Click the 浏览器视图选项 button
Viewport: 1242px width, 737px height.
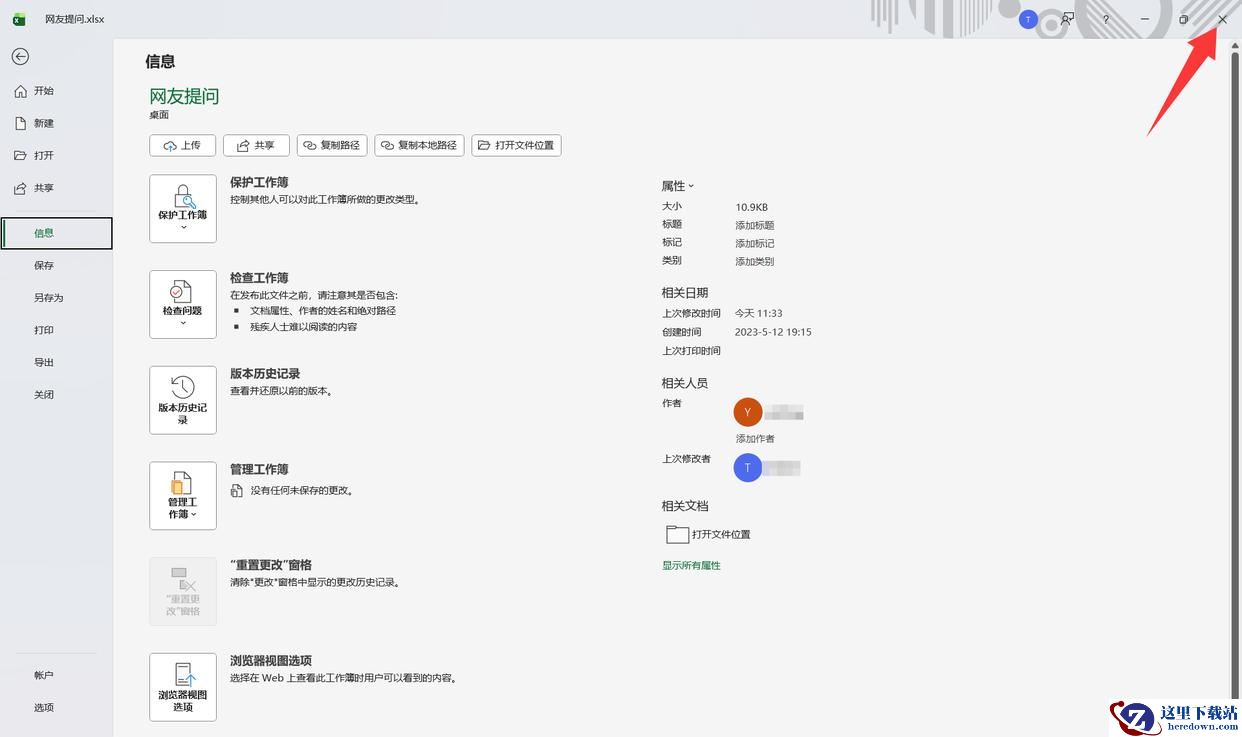coord(183,687)
